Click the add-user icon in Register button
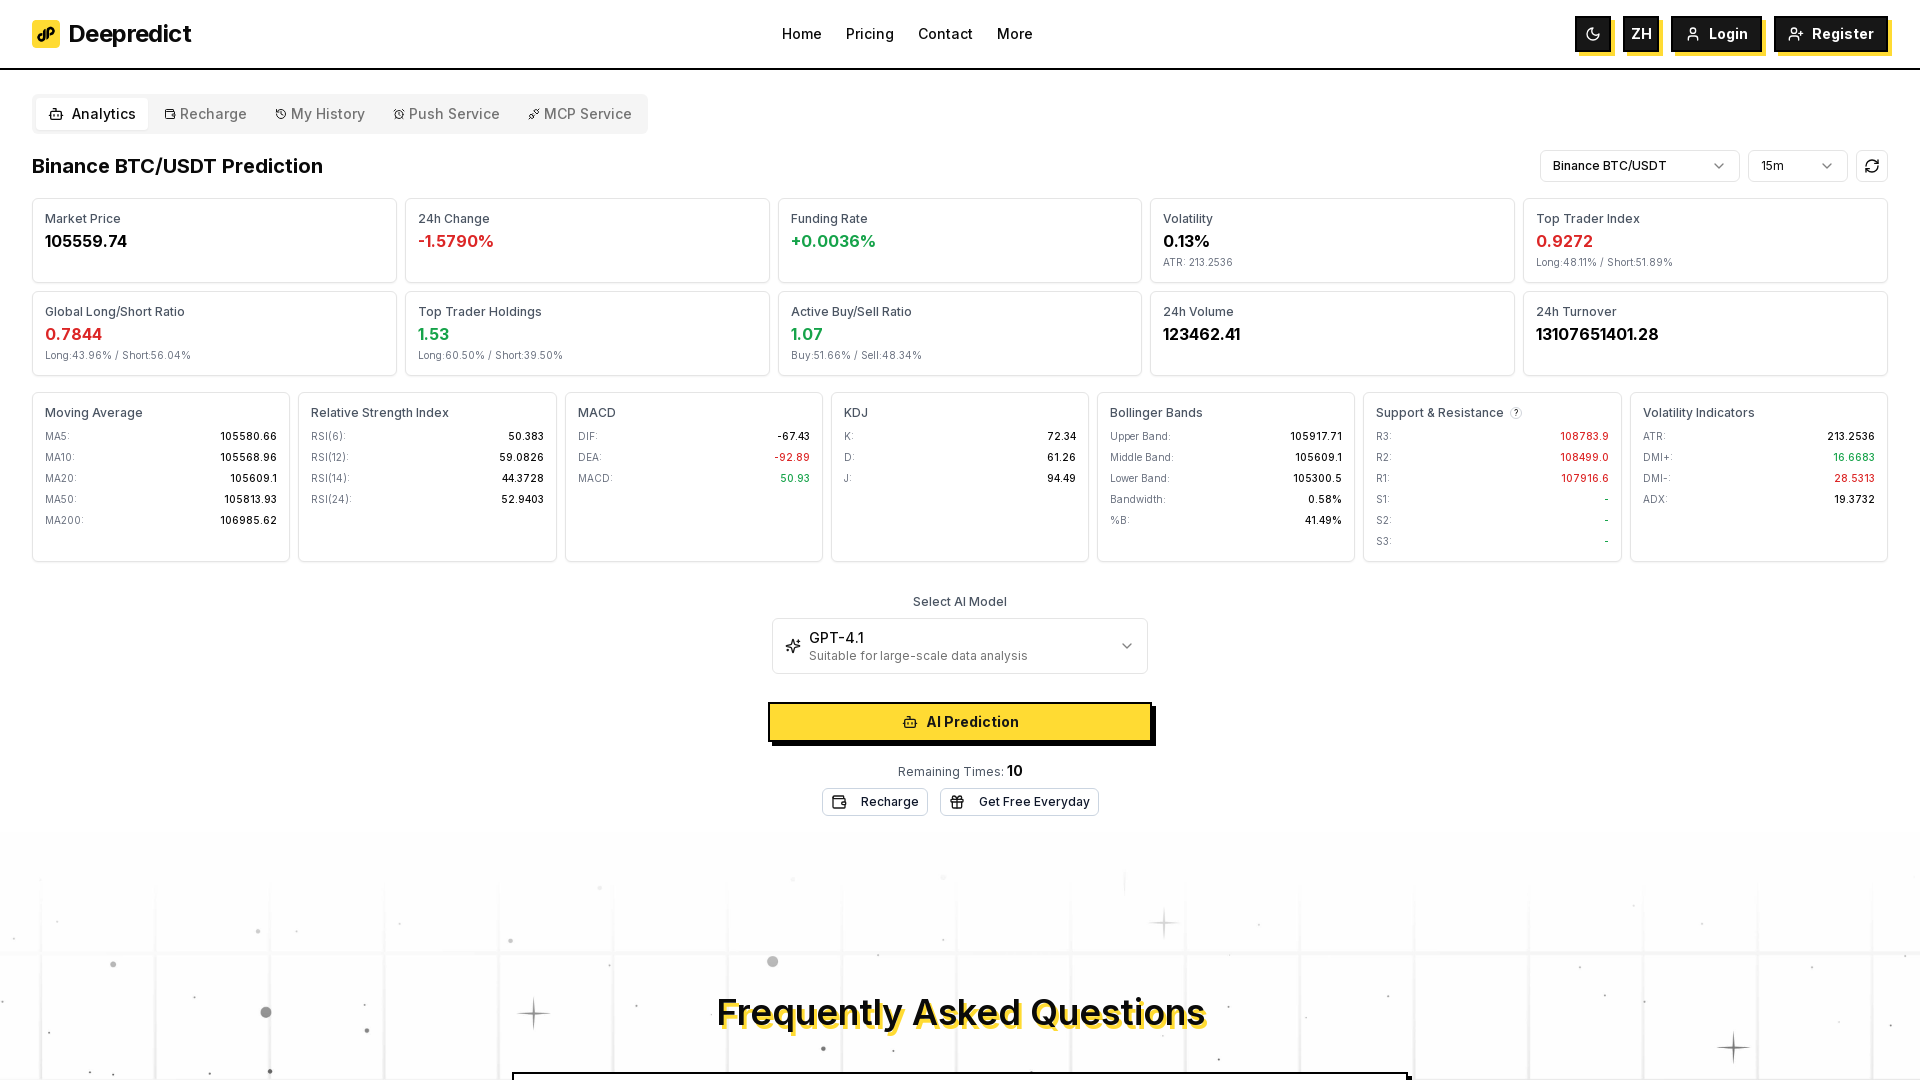1920x1080 pixels. 1796,34
